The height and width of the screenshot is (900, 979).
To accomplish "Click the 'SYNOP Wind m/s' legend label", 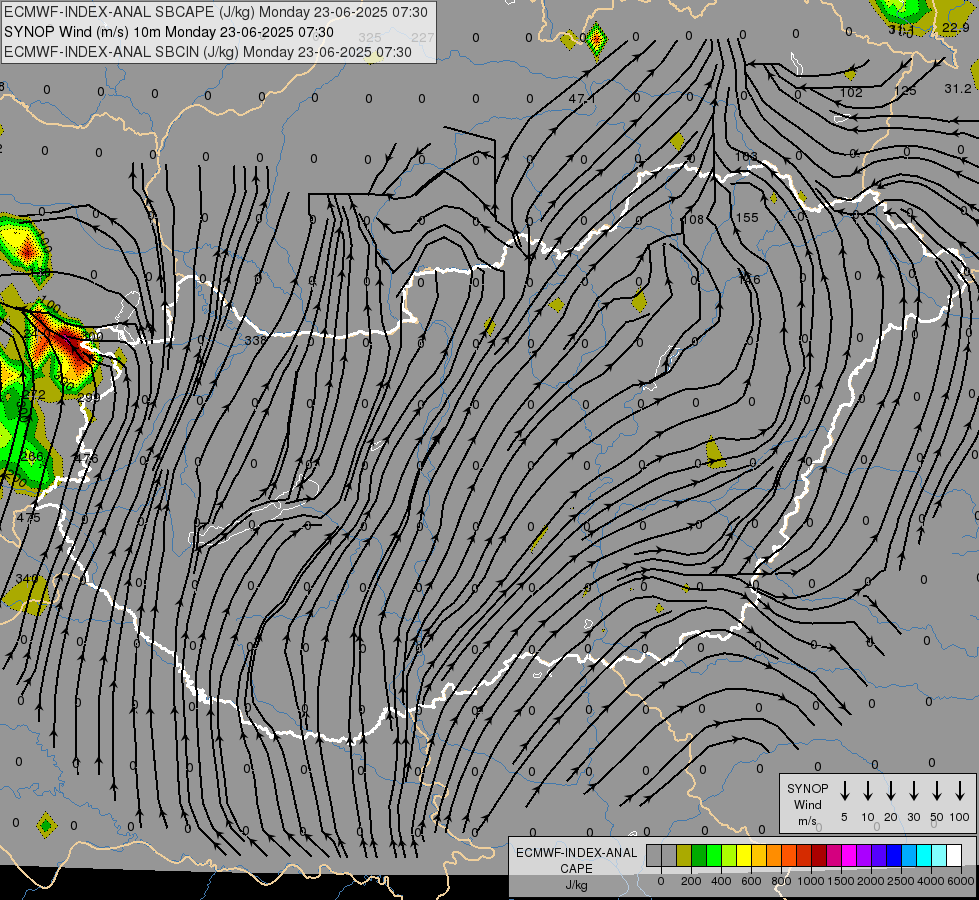I will [807, 804].
